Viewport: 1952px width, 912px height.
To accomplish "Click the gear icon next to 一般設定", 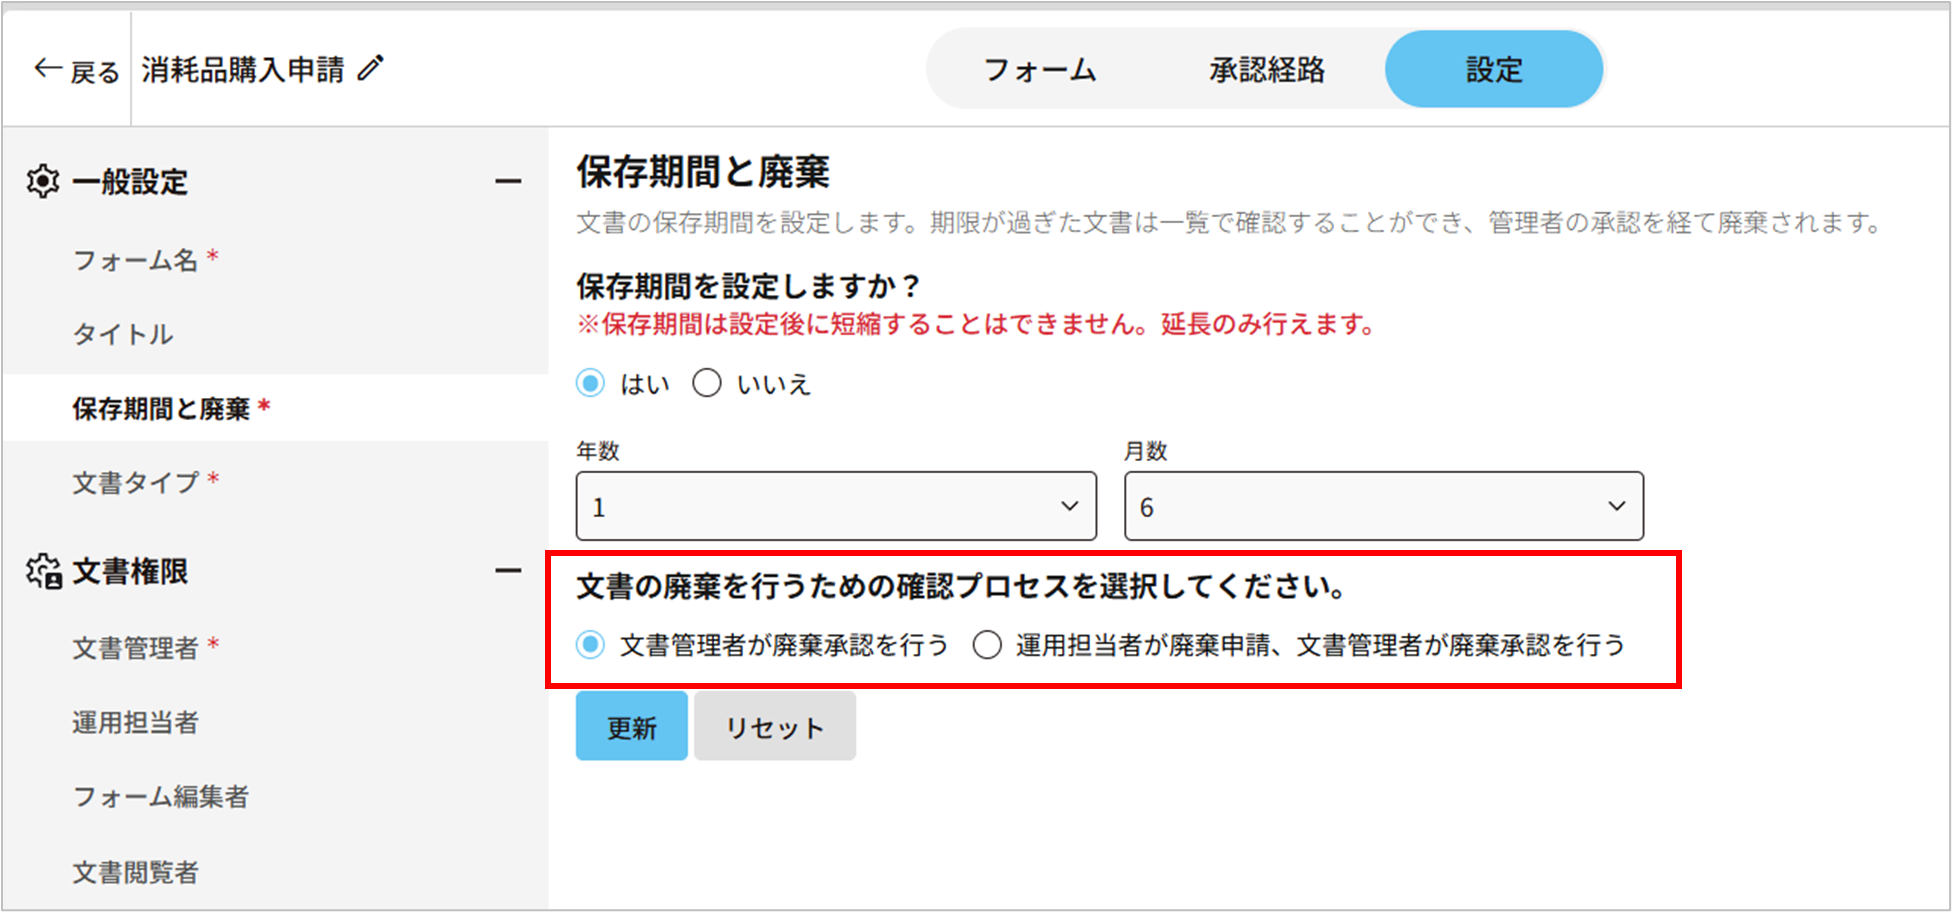I will pyautogui.click(x=43, y=182).
